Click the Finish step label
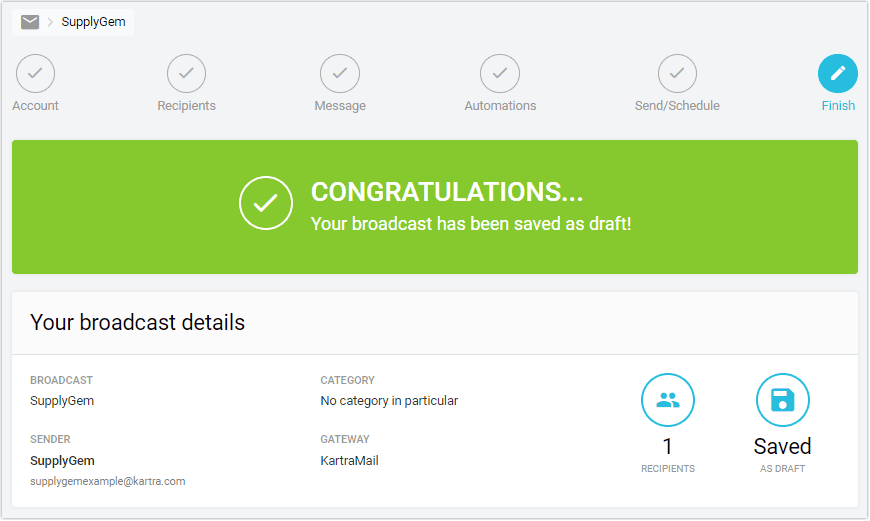The width and height of the screenshot is (870, 521). (838, 106)
